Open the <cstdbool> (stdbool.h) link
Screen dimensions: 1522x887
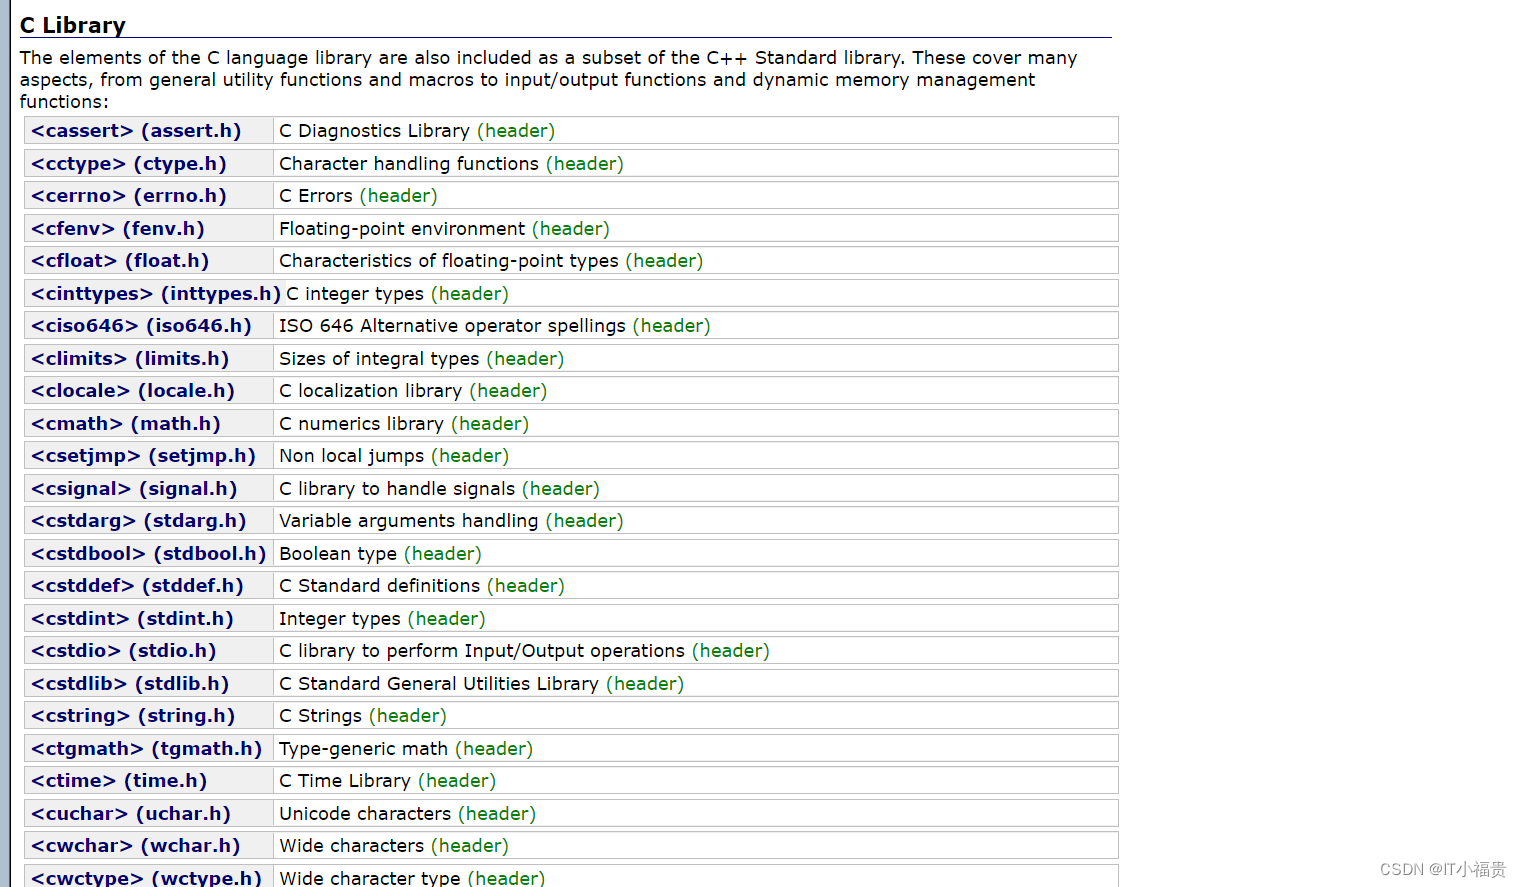(x=149, y=553)
